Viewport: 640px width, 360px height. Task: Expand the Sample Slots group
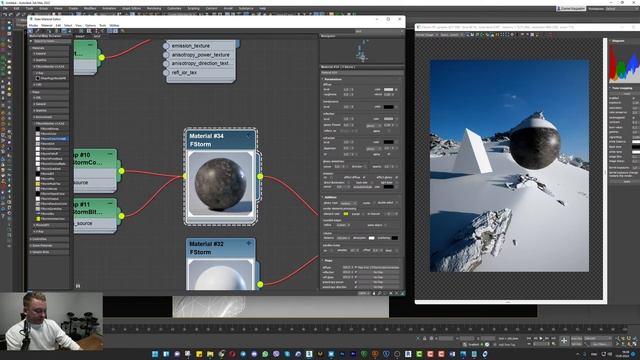tap(50, 252)
